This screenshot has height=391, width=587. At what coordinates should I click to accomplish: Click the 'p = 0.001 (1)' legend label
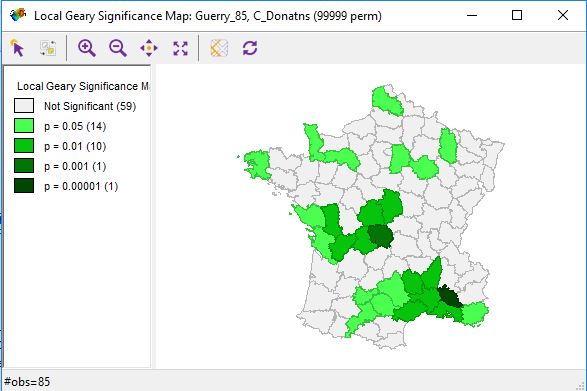(x=75, y=166)
